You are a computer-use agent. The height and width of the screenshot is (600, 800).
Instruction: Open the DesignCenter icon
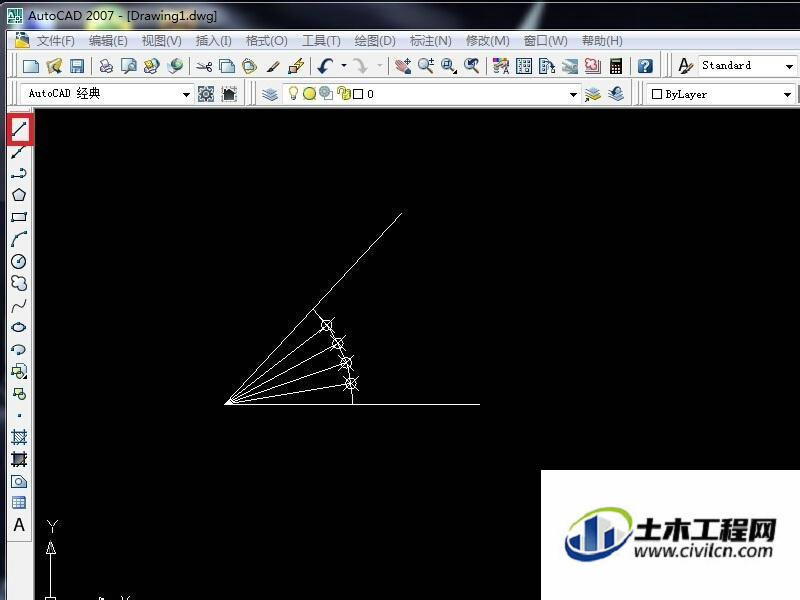523,66
